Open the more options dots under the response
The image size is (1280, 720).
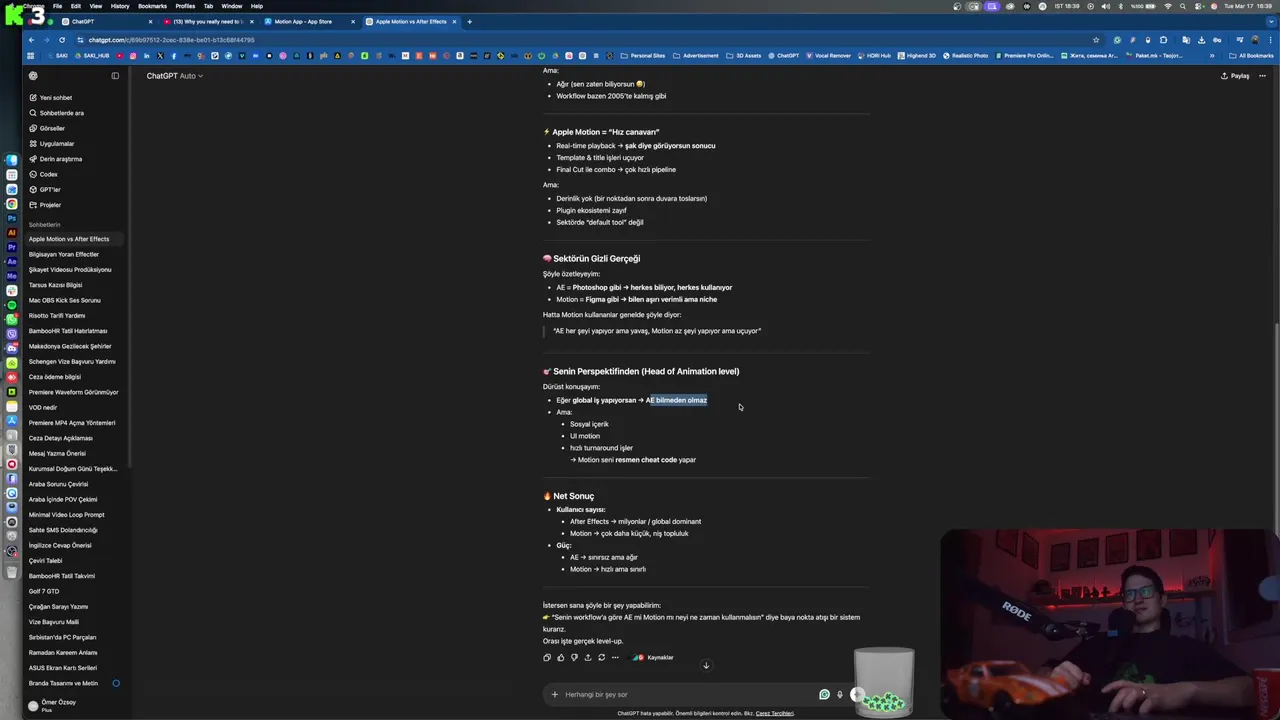point(615,657)
